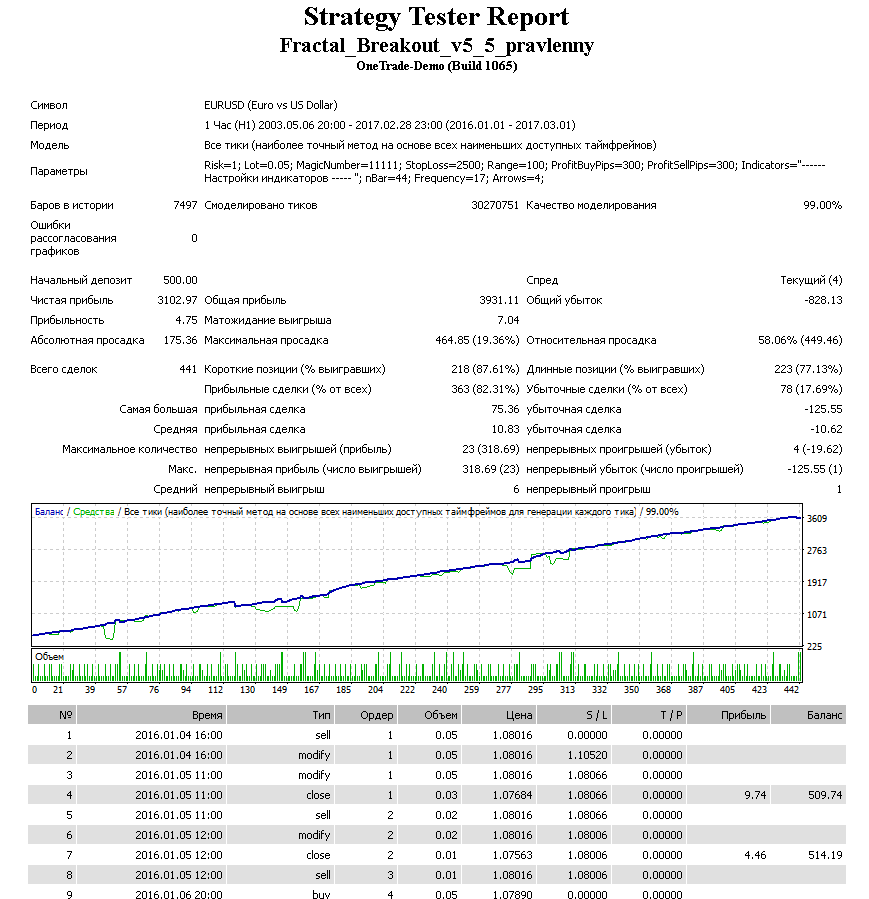
Task: Click the 1071 value on chart axis
Action: pyautogui.click(x=817, y=615)
